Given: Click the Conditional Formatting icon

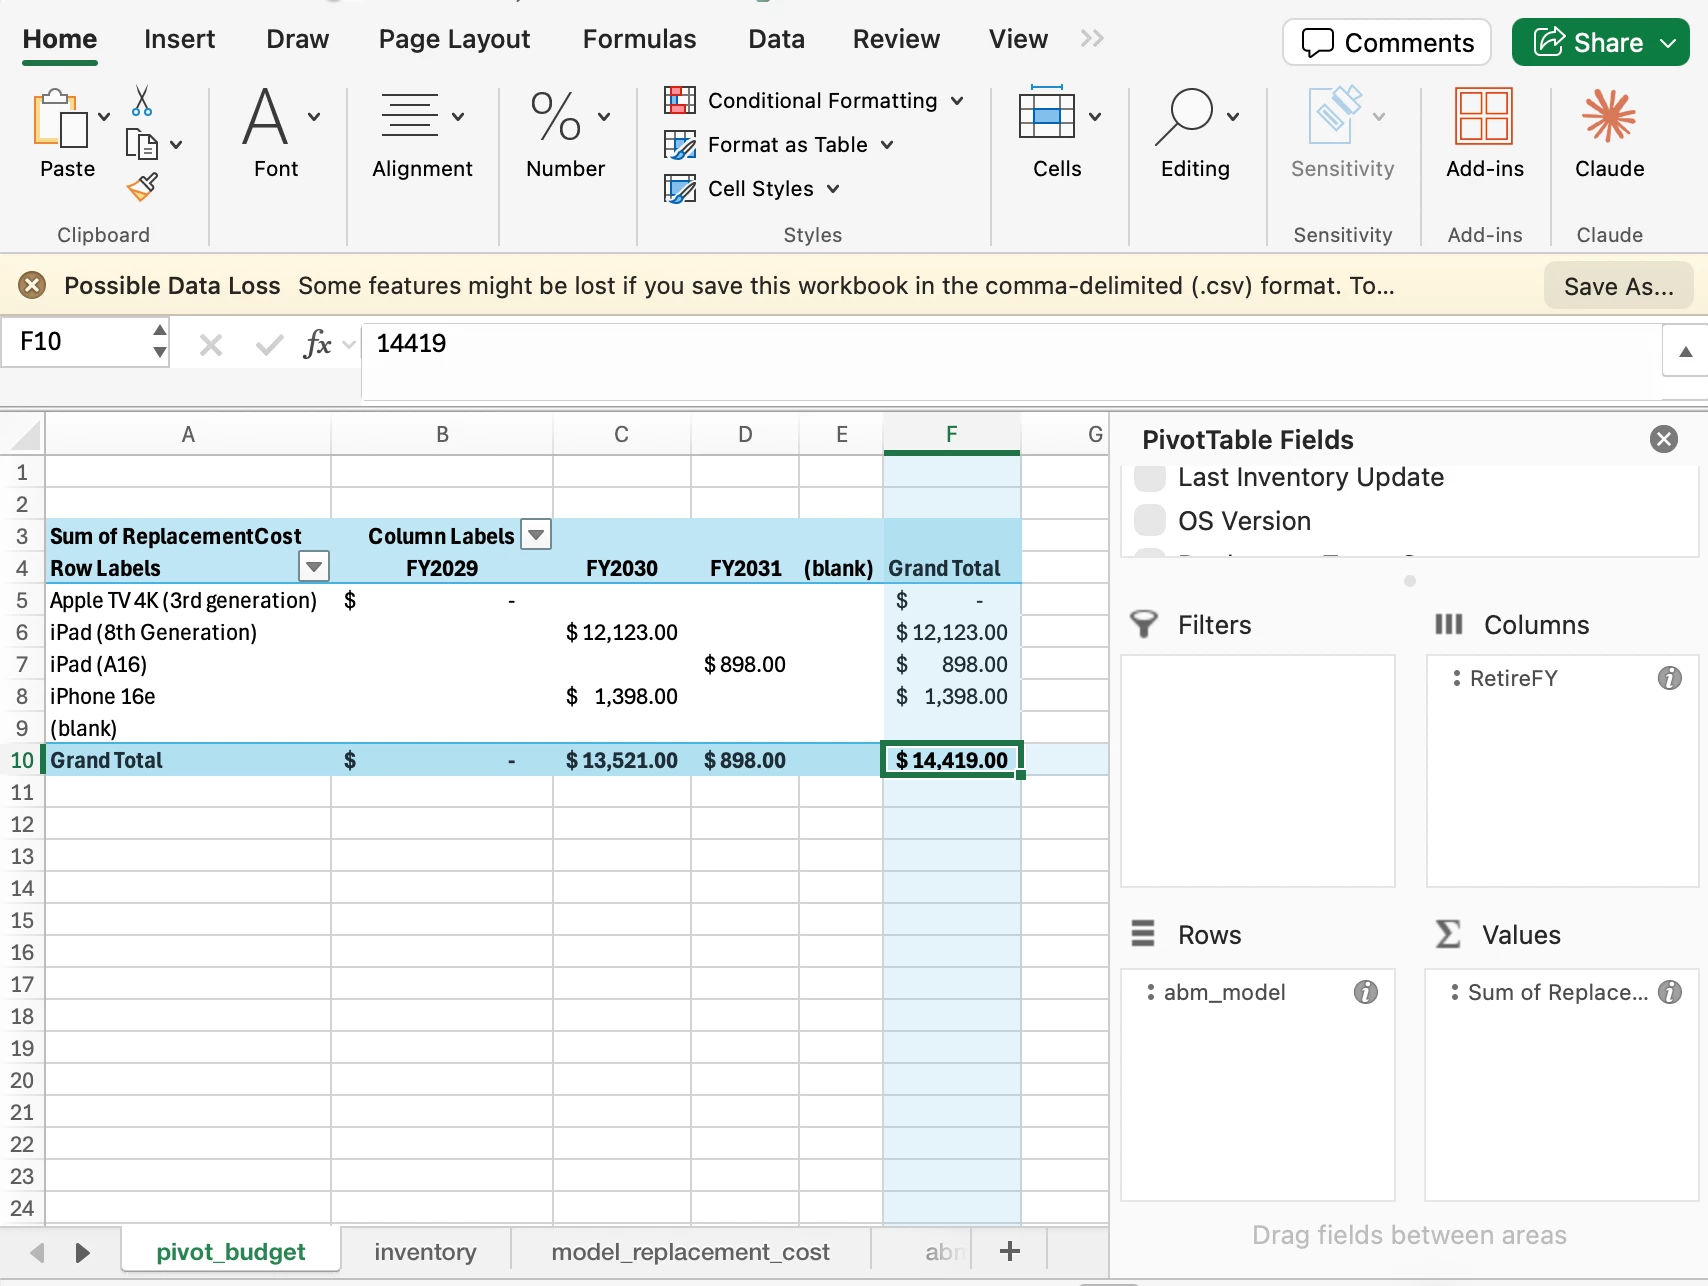Looking at the screenshot, I should [680, 100].
